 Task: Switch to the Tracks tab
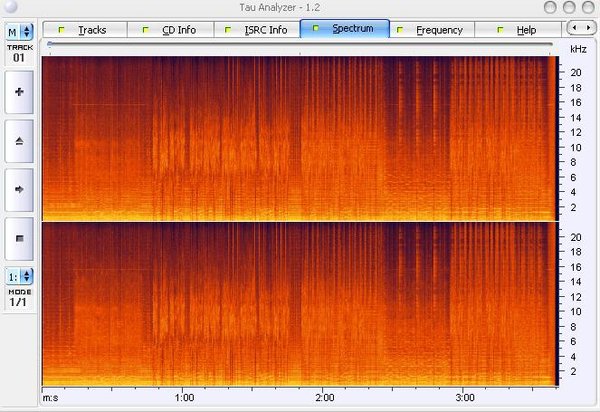85,30
